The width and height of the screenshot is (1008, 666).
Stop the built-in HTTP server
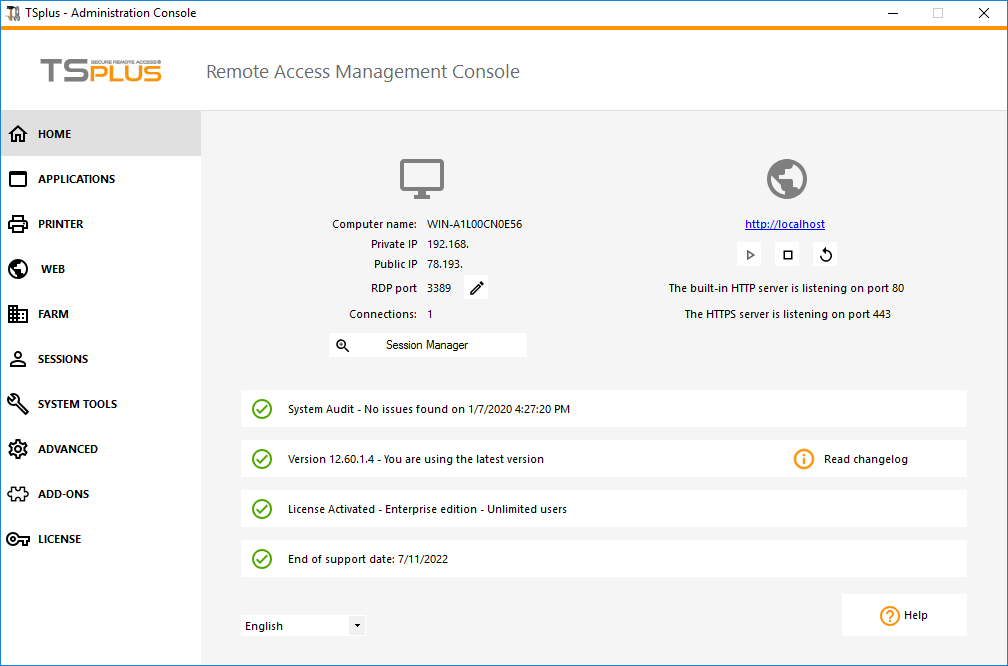coord(787,254)
